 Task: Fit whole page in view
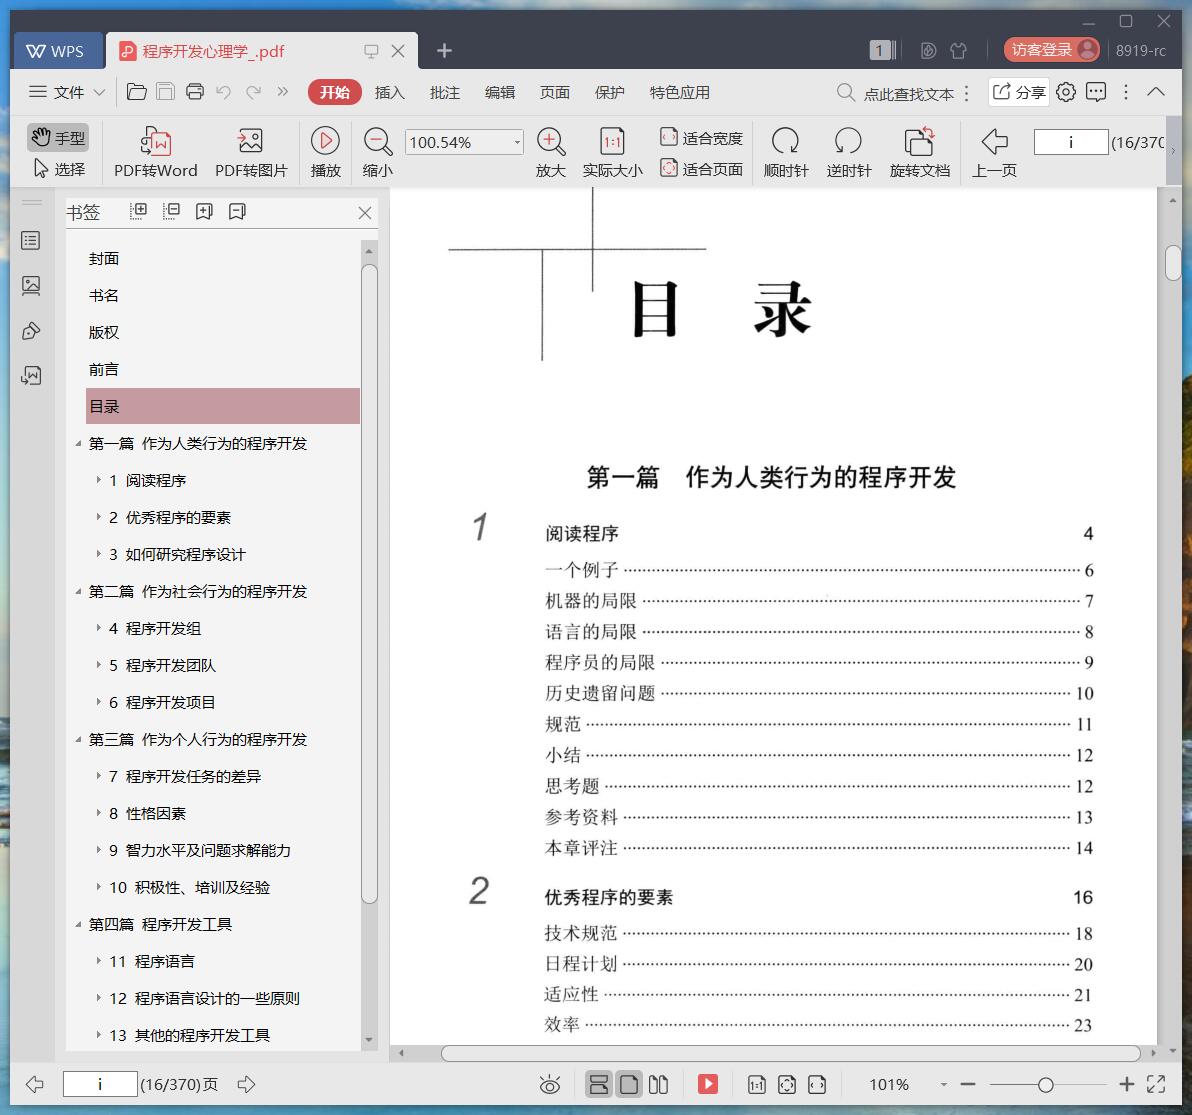(x=701, y=169)
